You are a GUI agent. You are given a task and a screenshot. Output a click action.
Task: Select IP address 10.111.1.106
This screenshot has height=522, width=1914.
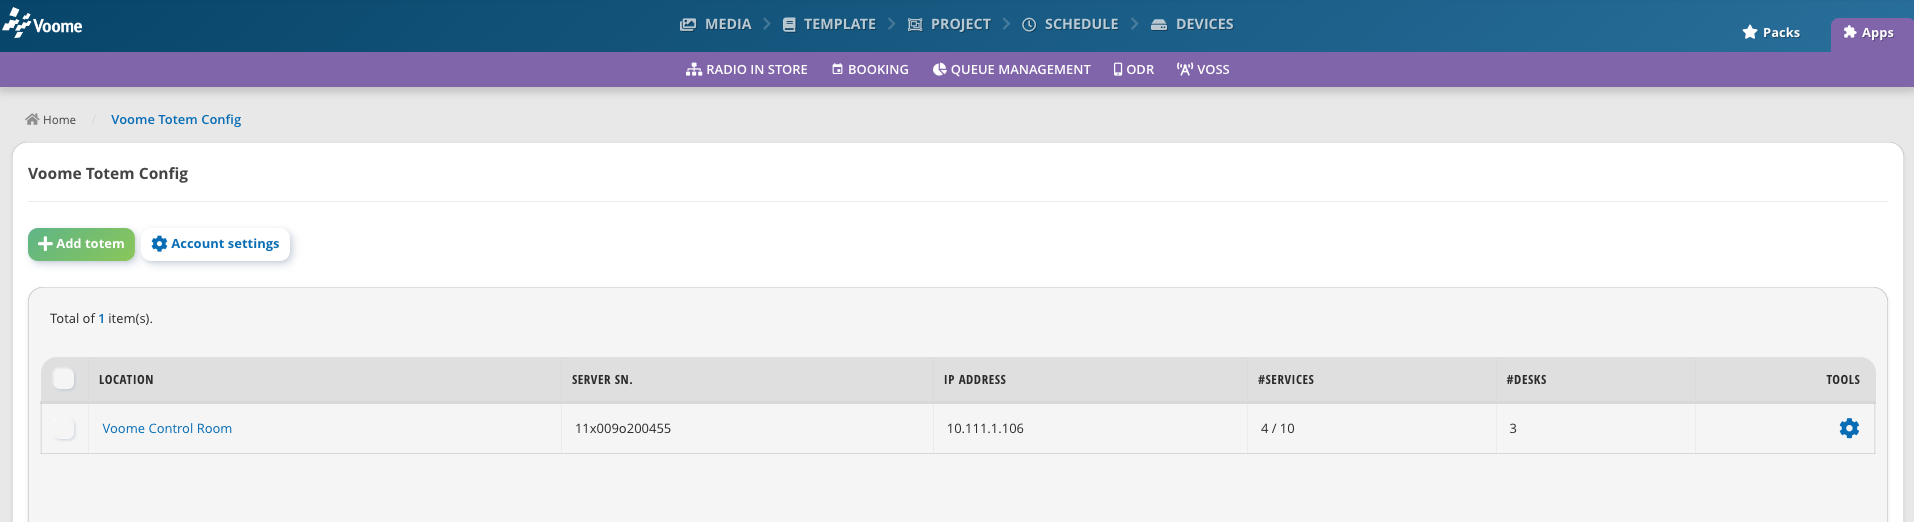tap(985, 428)
